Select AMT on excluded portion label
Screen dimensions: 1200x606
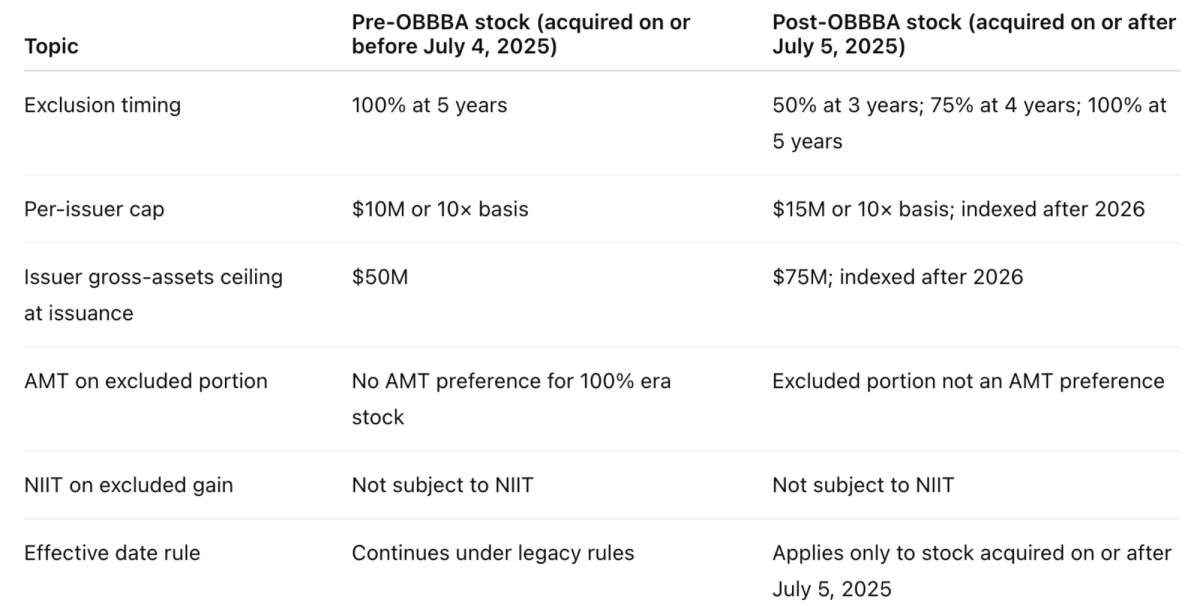(x=146, y=381)
